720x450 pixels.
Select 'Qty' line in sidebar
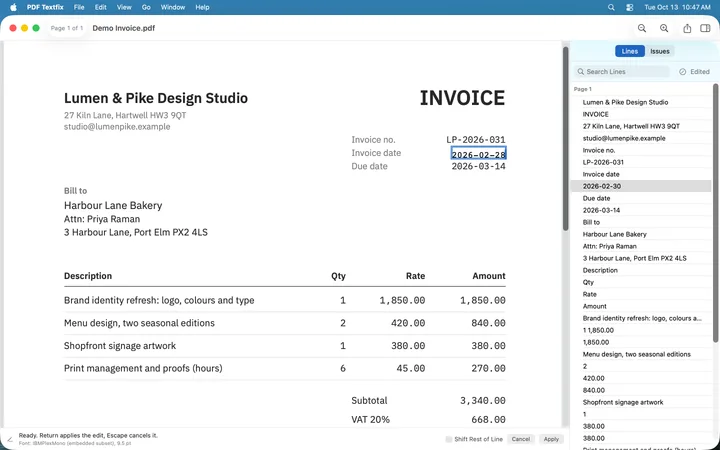click(x=641, y=282)
